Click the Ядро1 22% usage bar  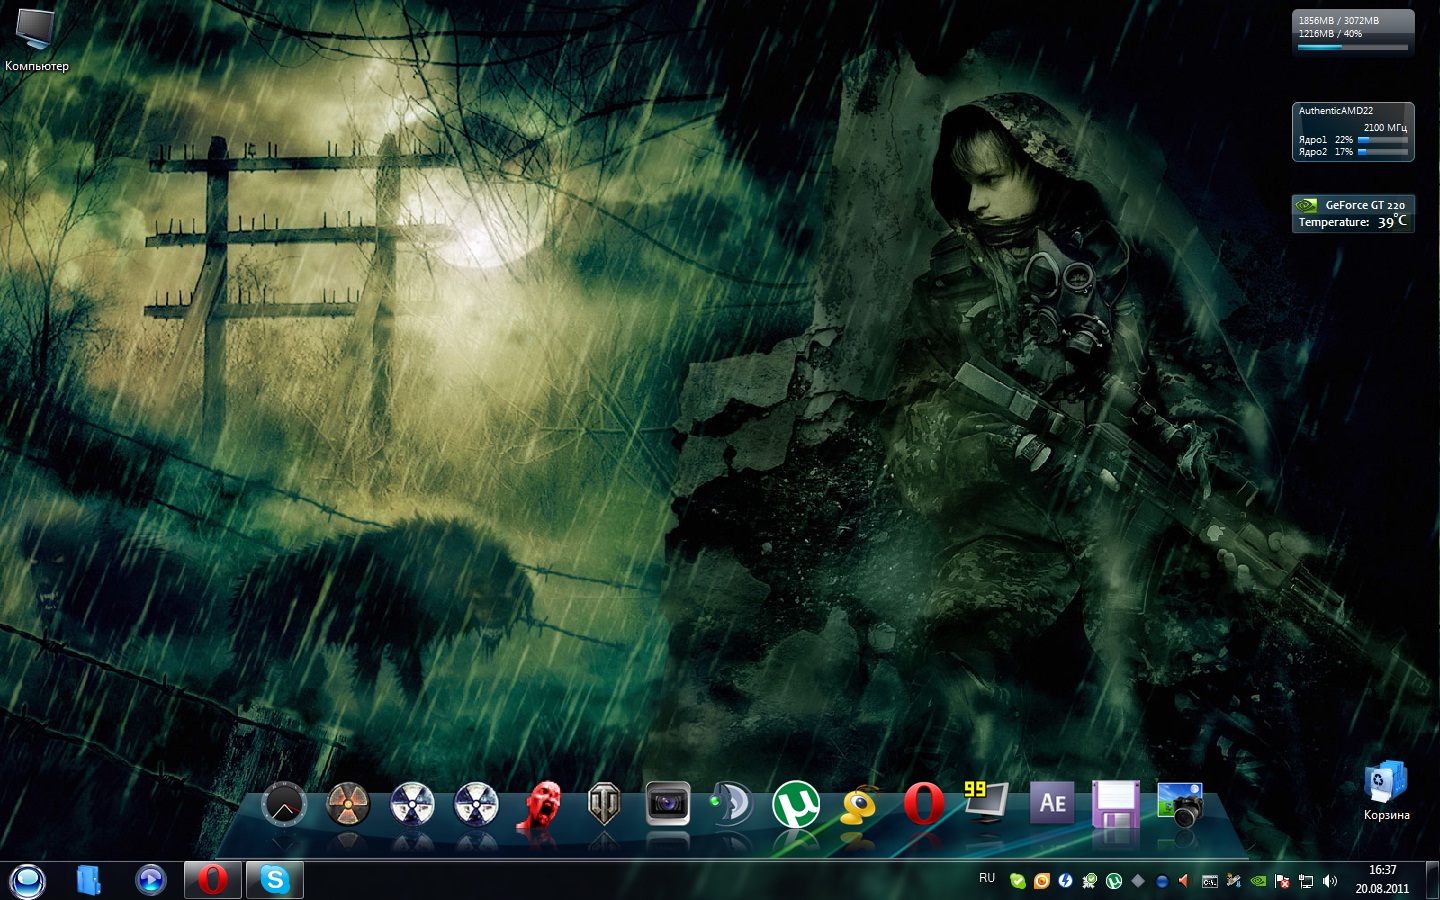(x=1382, y=140)
